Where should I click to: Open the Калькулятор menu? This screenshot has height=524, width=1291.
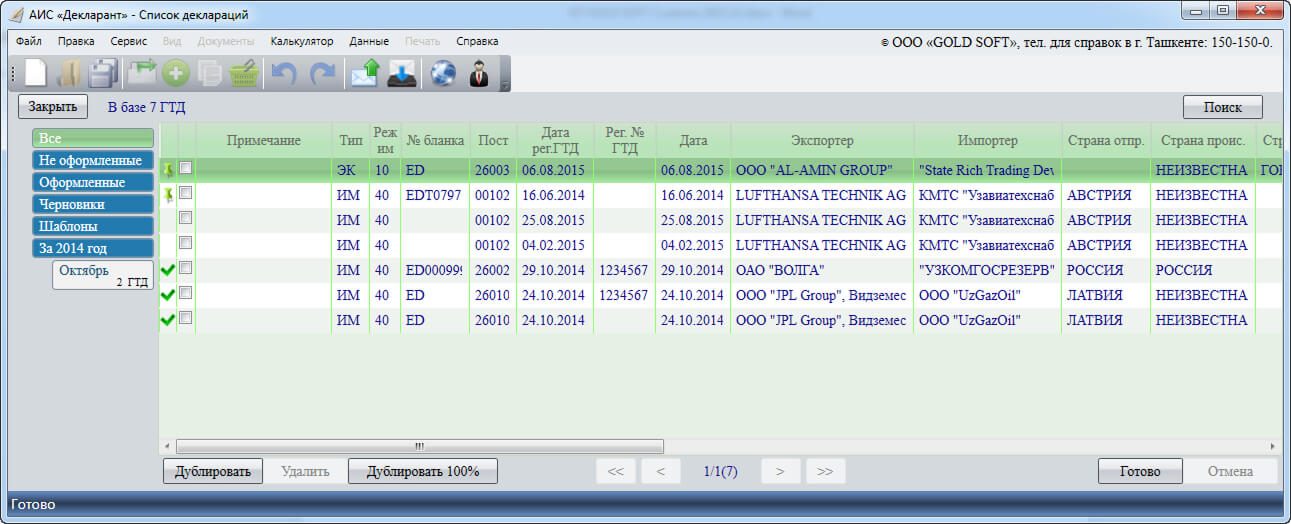point(302,41)
